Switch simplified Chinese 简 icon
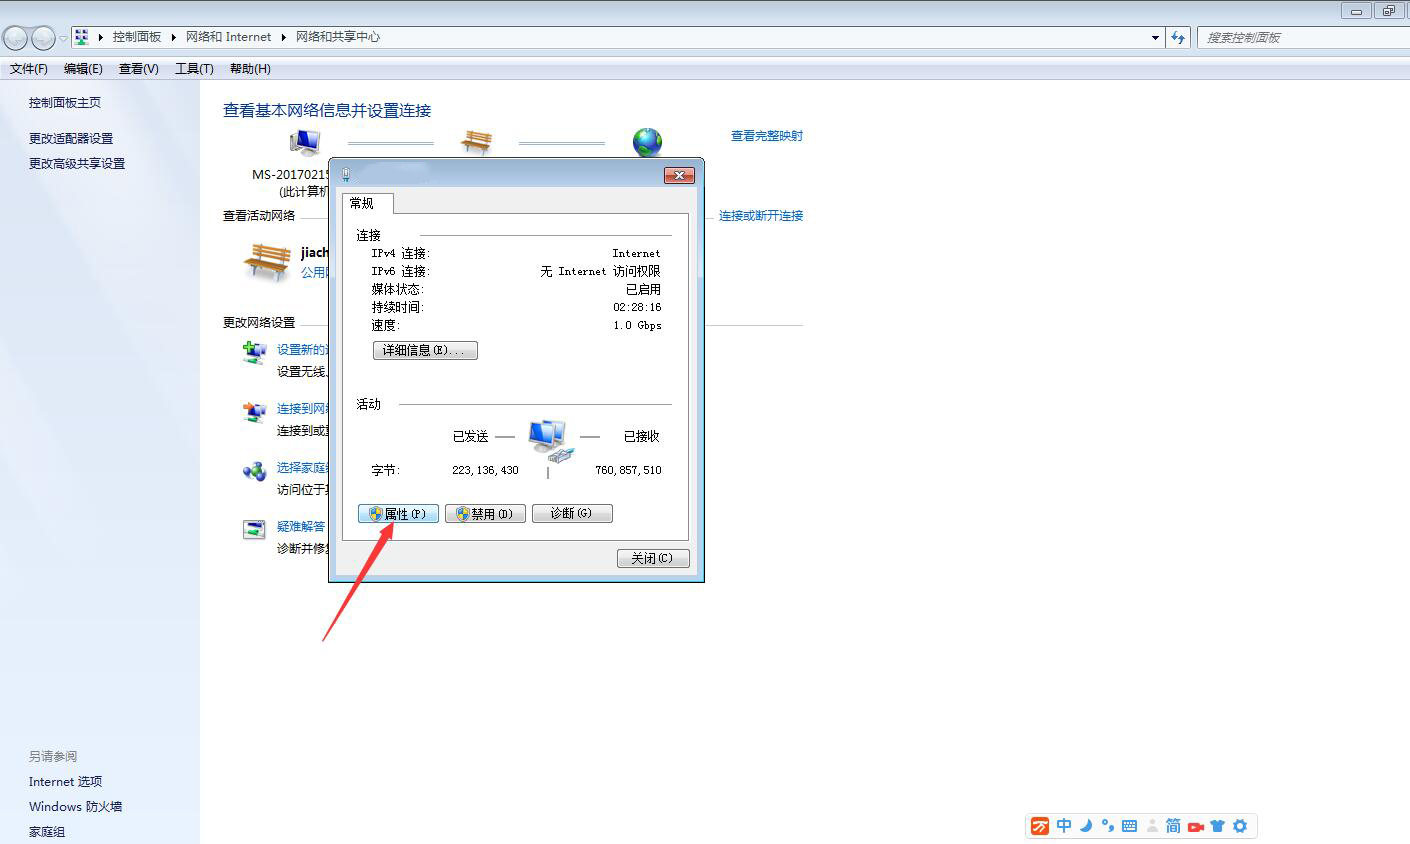Viewport: 1410px width, 844px height. 1173,826
